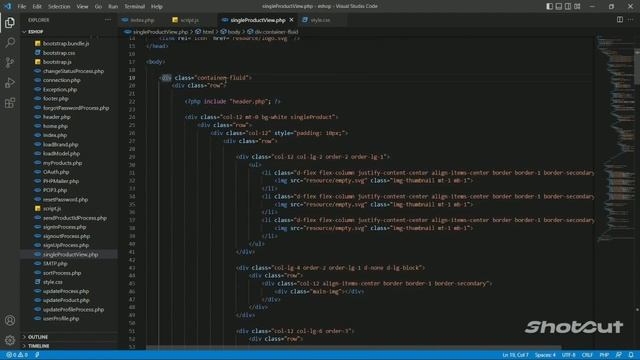Open the View menu

point(82,7)
